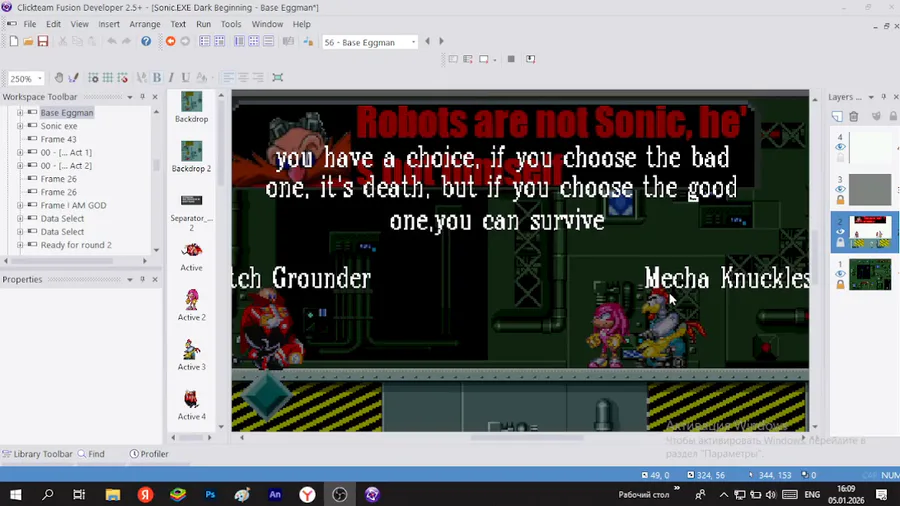The image size is (900, 506).
Task: Delete the selected layer trash icon
Action: pyautogui.click(x=854, y=116)
